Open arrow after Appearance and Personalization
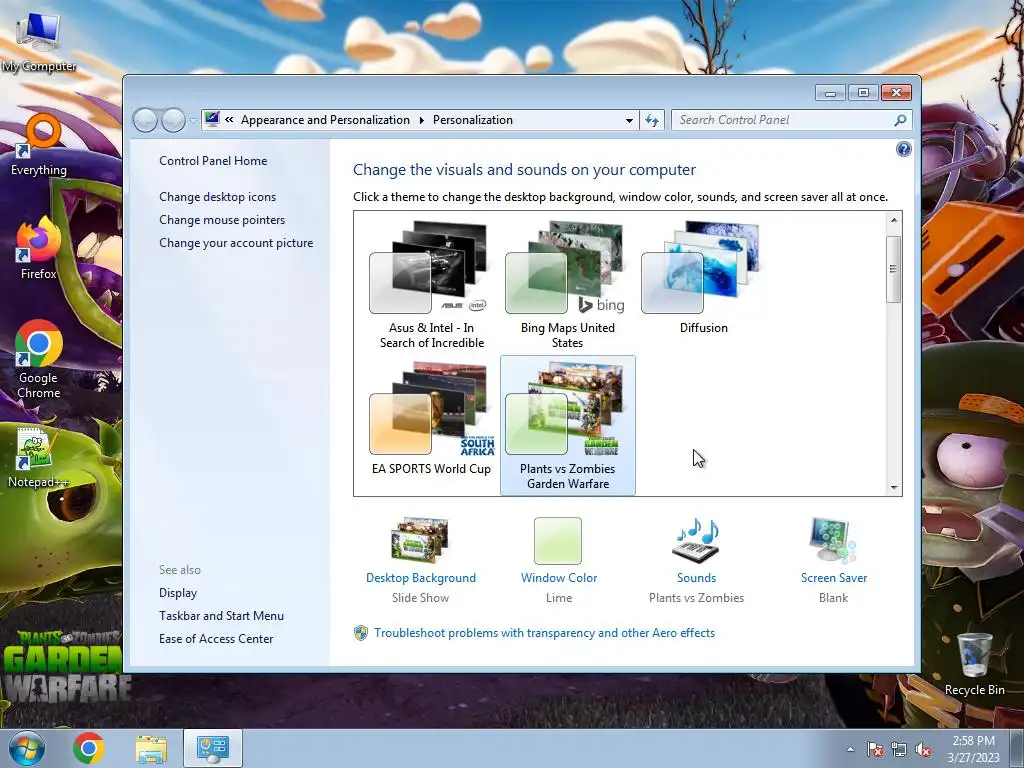 pos(421,120)
